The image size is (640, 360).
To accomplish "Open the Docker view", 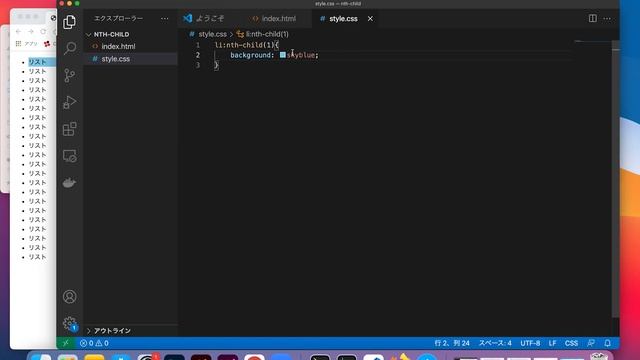I will [x=69, y=182].
